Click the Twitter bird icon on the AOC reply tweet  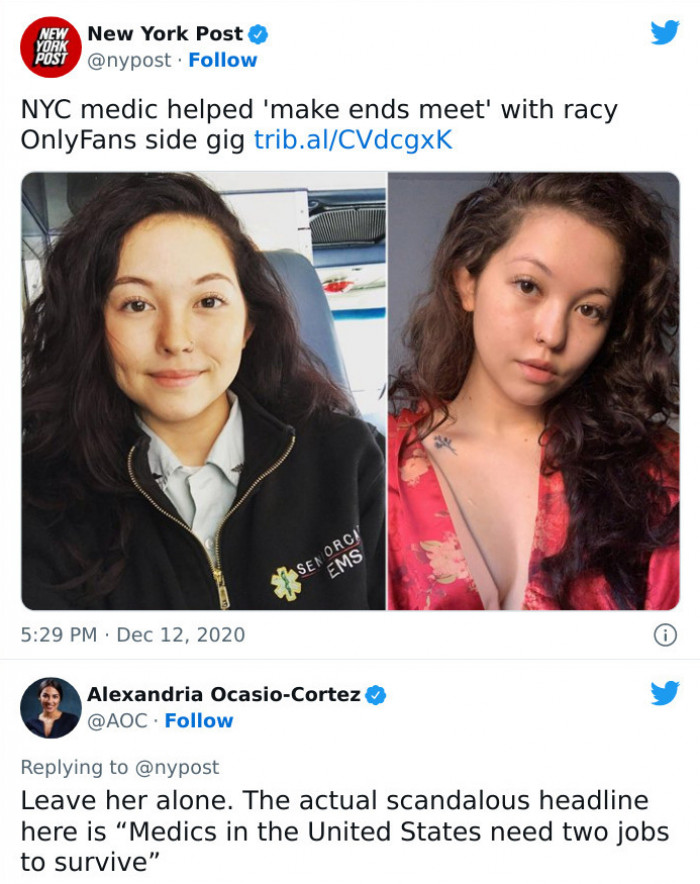(x=665, y=693)
